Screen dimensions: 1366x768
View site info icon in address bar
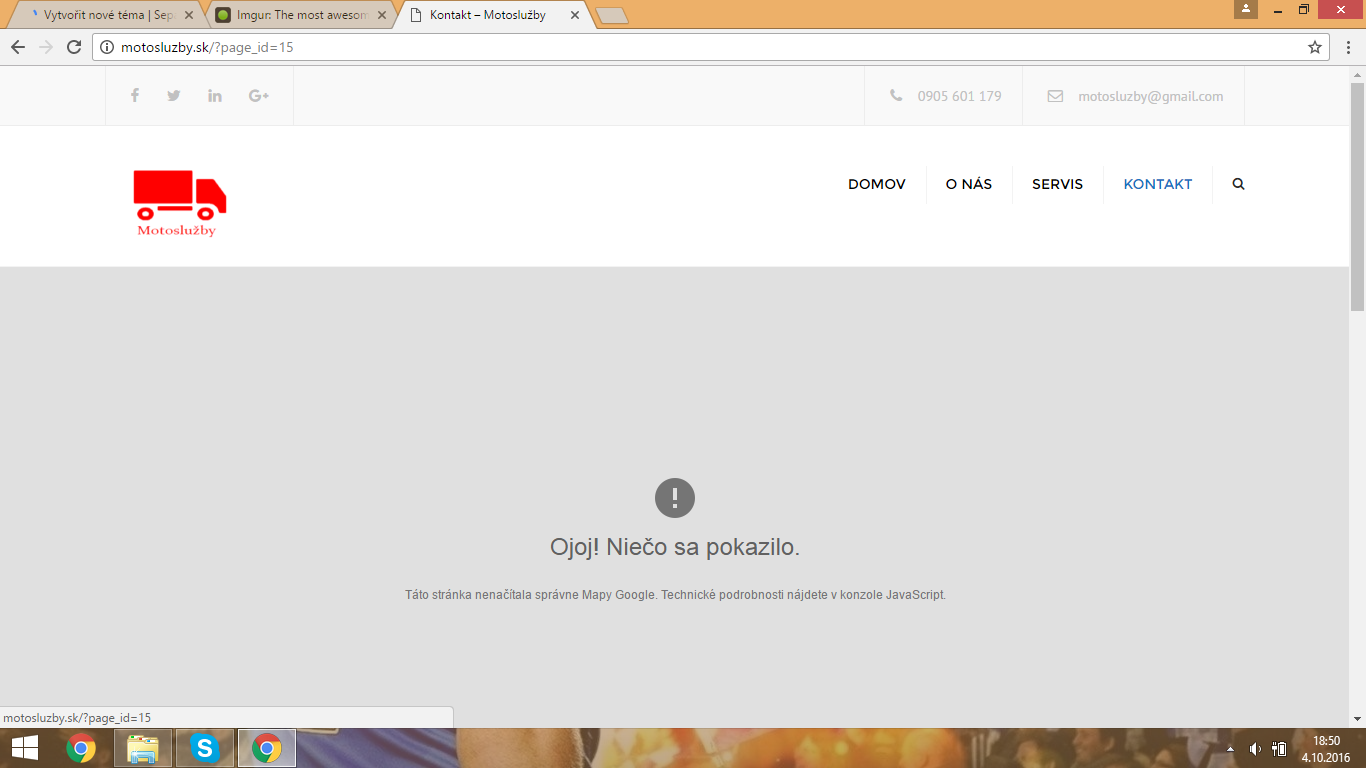point(108,47)
